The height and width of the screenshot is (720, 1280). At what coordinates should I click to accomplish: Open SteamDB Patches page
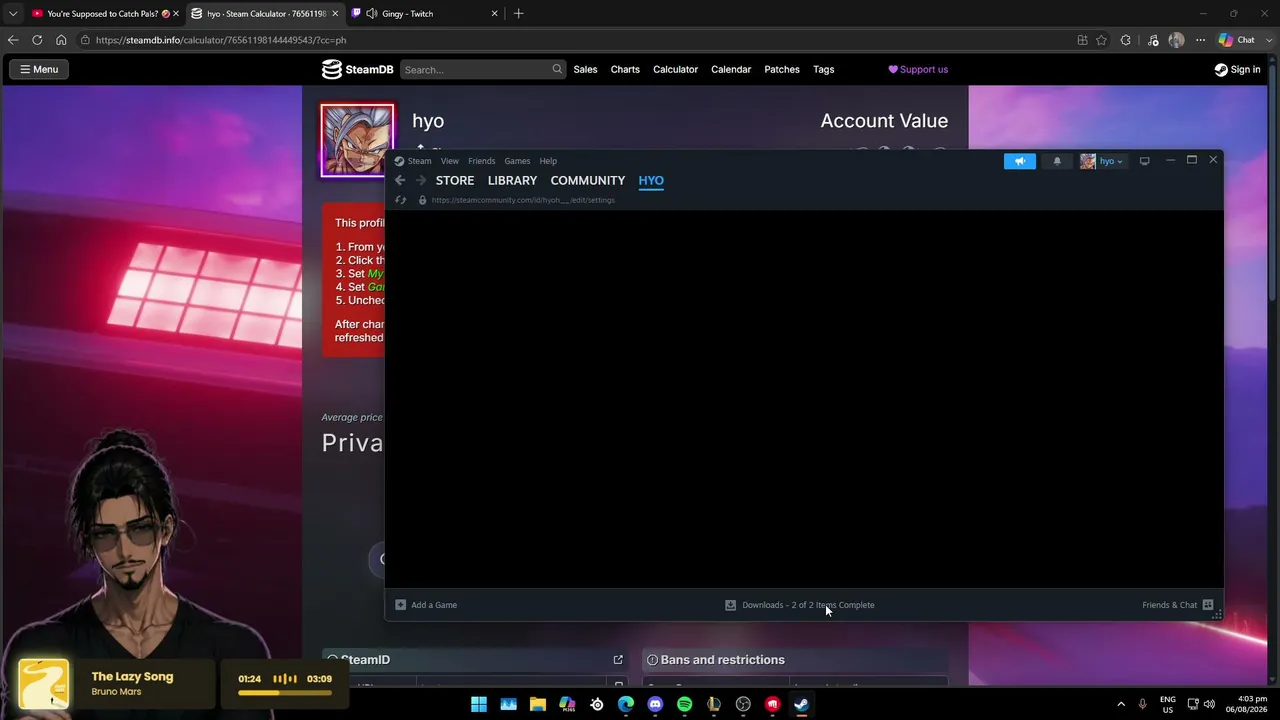coord(782,69)
